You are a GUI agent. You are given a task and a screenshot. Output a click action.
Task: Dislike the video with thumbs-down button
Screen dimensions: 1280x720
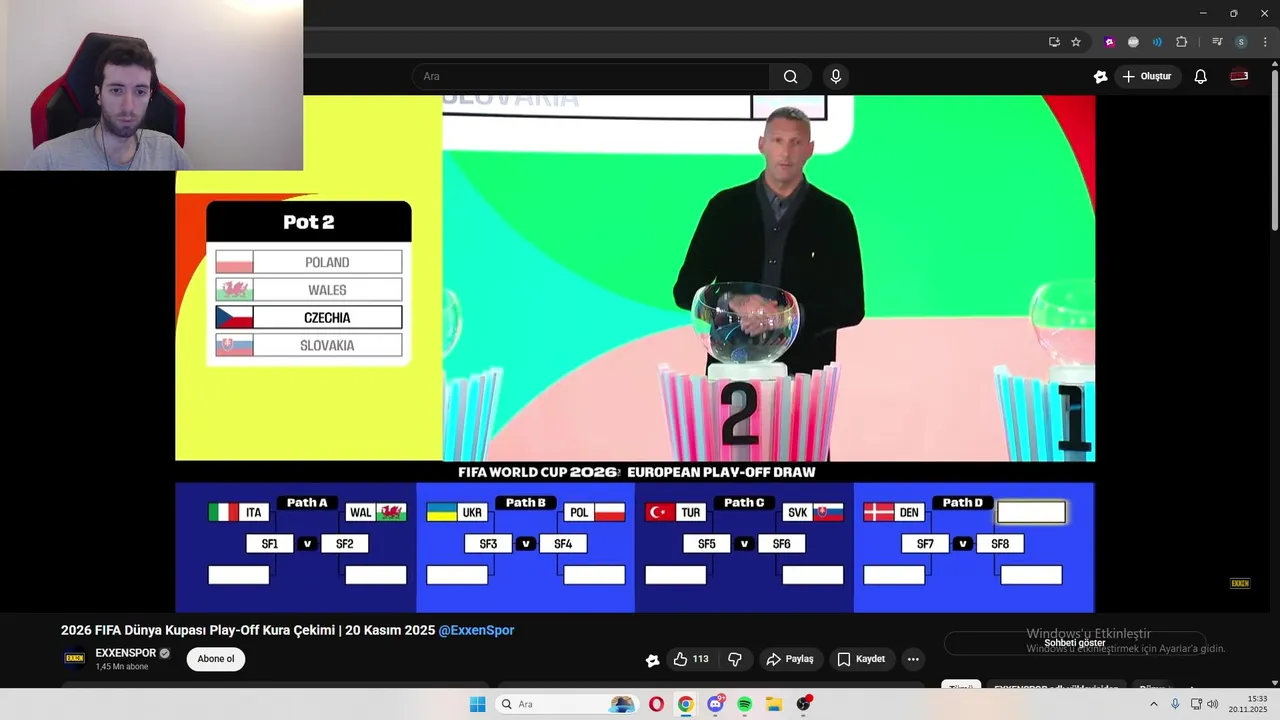(735, 659)
